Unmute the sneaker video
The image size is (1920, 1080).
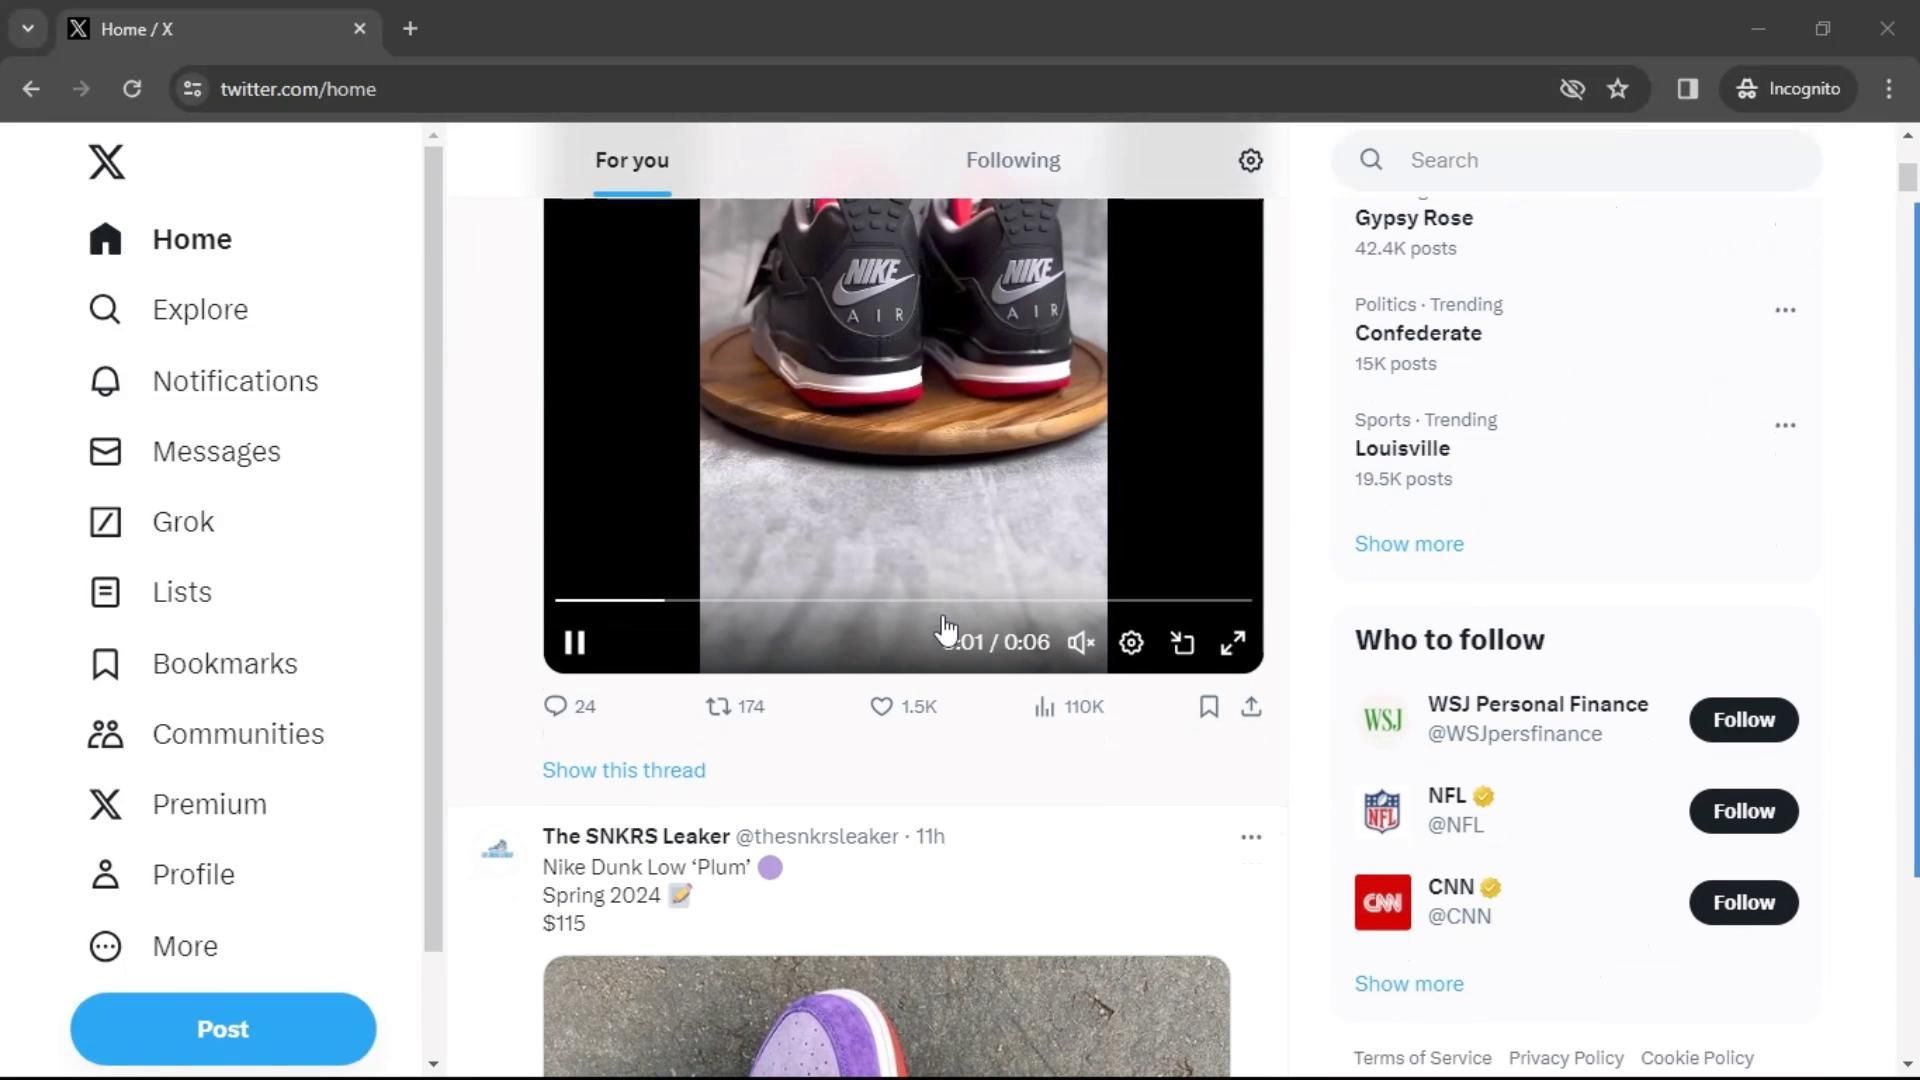pyautogui.click(x=1081, y=643)
